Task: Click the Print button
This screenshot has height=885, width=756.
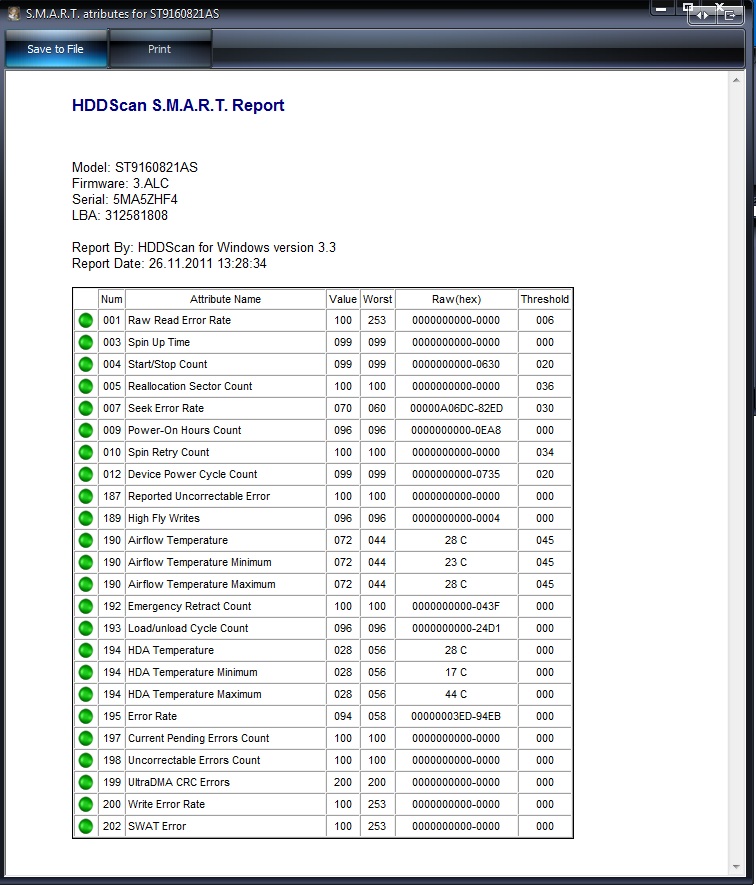Action: [159, 49]
